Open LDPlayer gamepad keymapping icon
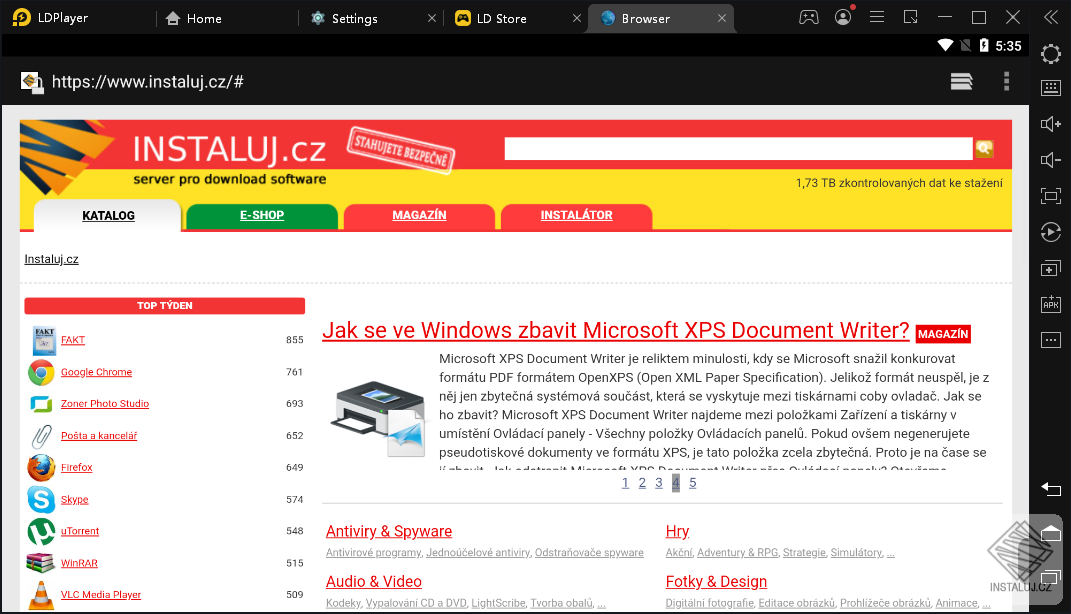Image resolution: width=1071 pixels, height=614 pixels. [x=809, y=18]
